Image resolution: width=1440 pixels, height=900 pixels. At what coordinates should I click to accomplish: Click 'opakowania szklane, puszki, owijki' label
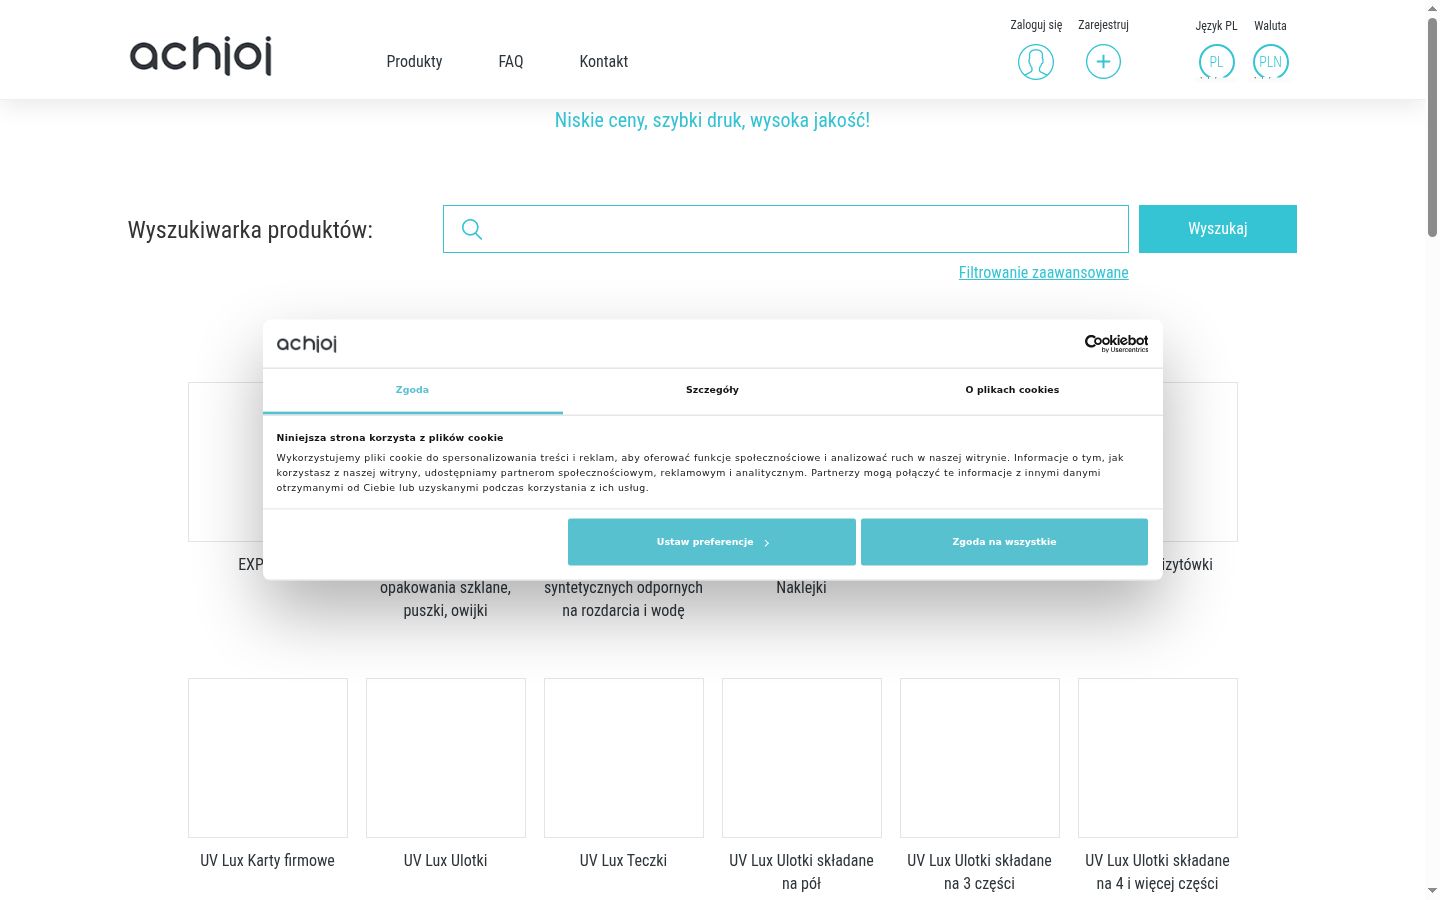[445, 599]
